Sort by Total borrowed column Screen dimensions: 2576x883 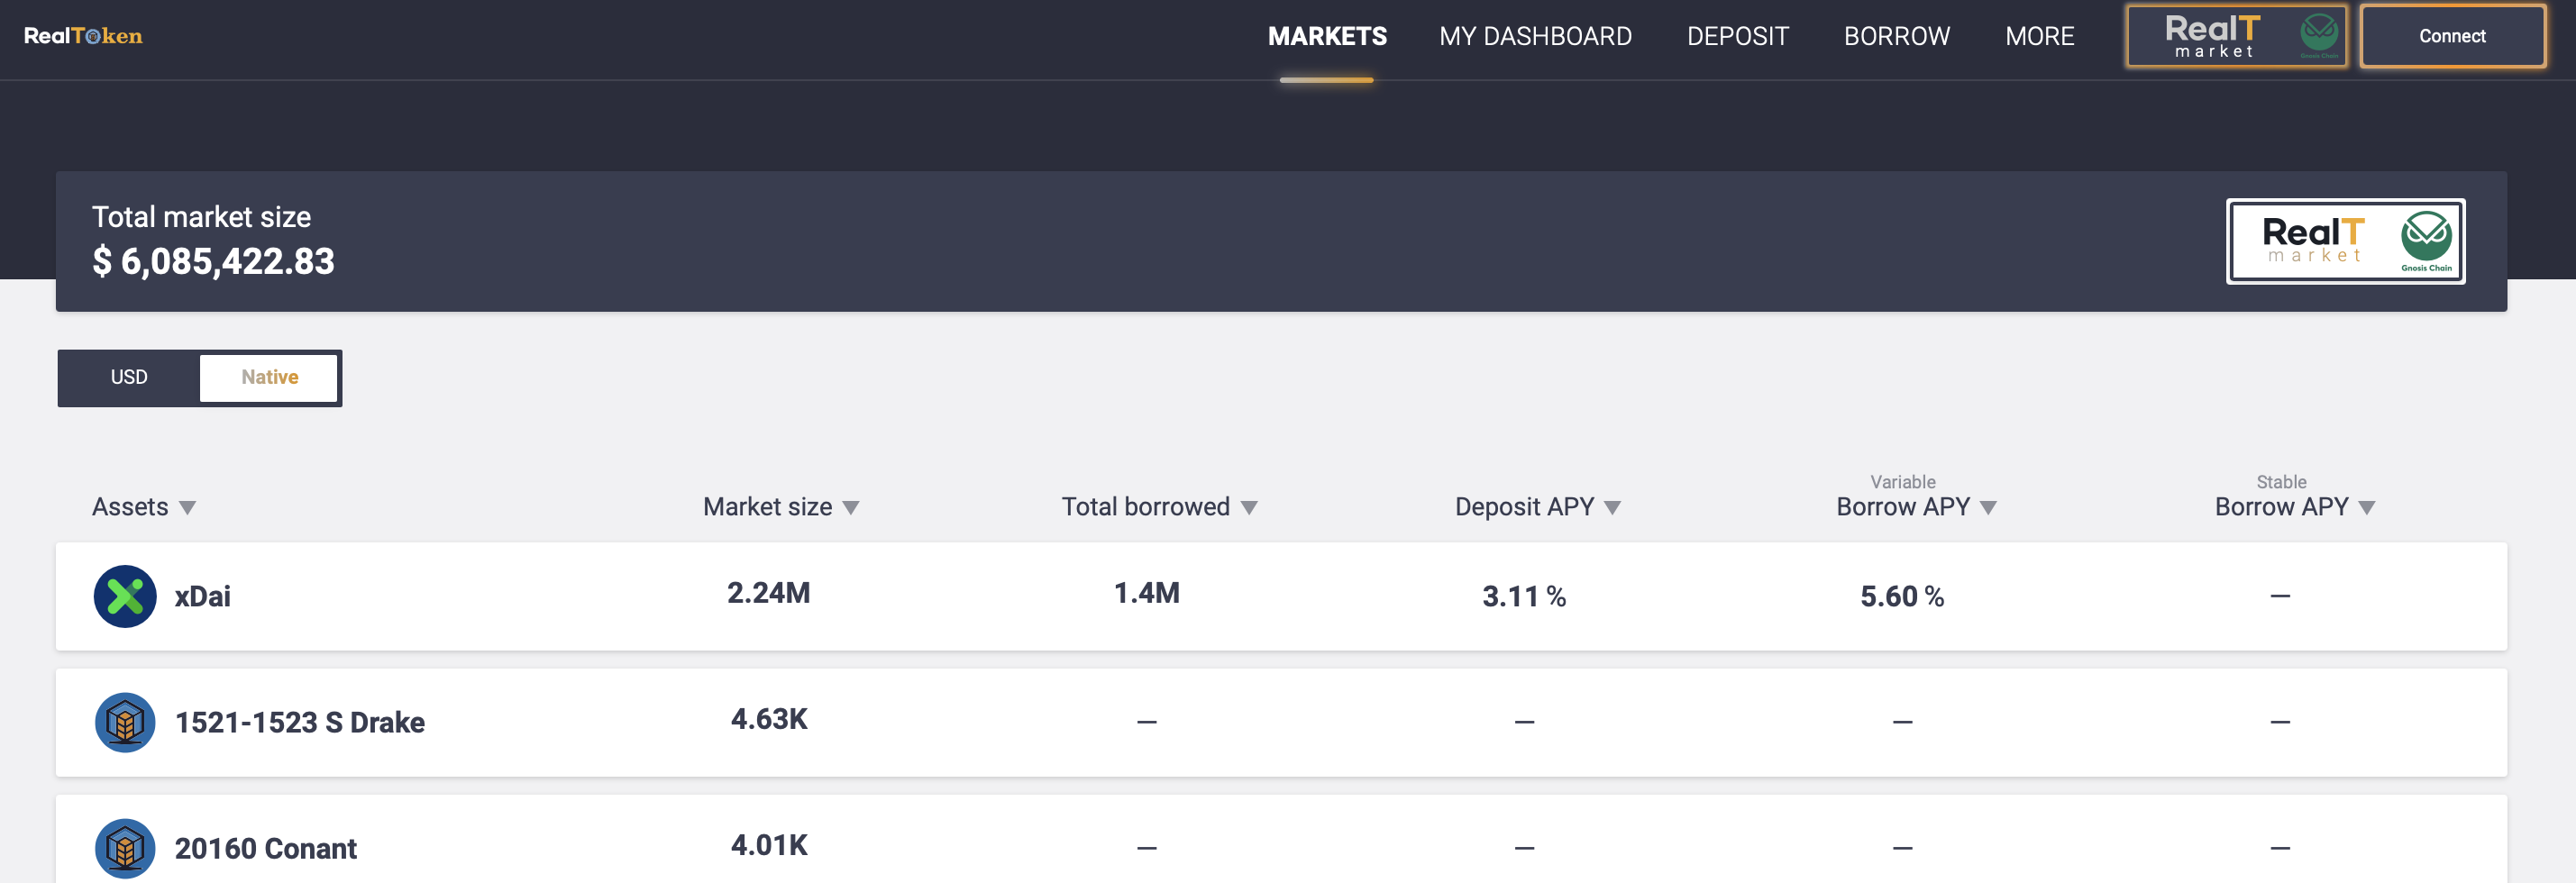point(1159,507)
